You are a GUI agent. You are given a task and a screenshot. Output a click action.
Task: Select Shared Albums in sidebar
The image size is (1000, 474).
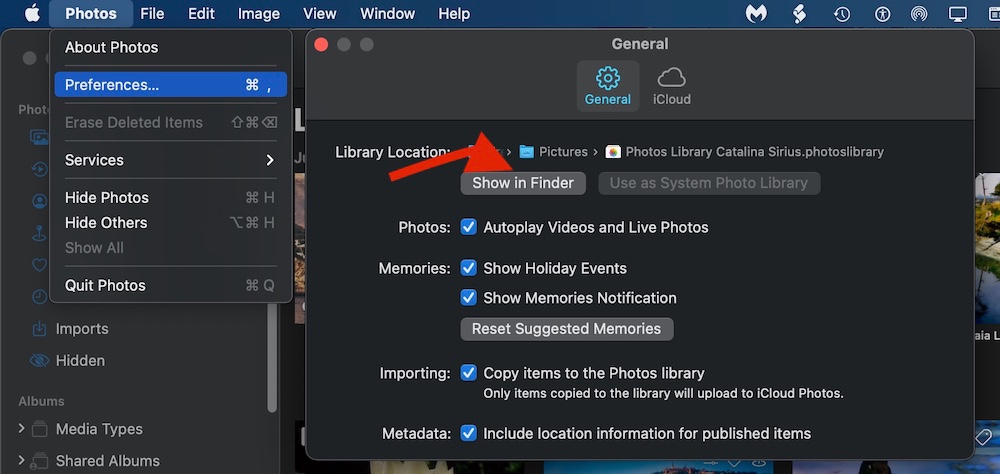[x=108, y=461]
